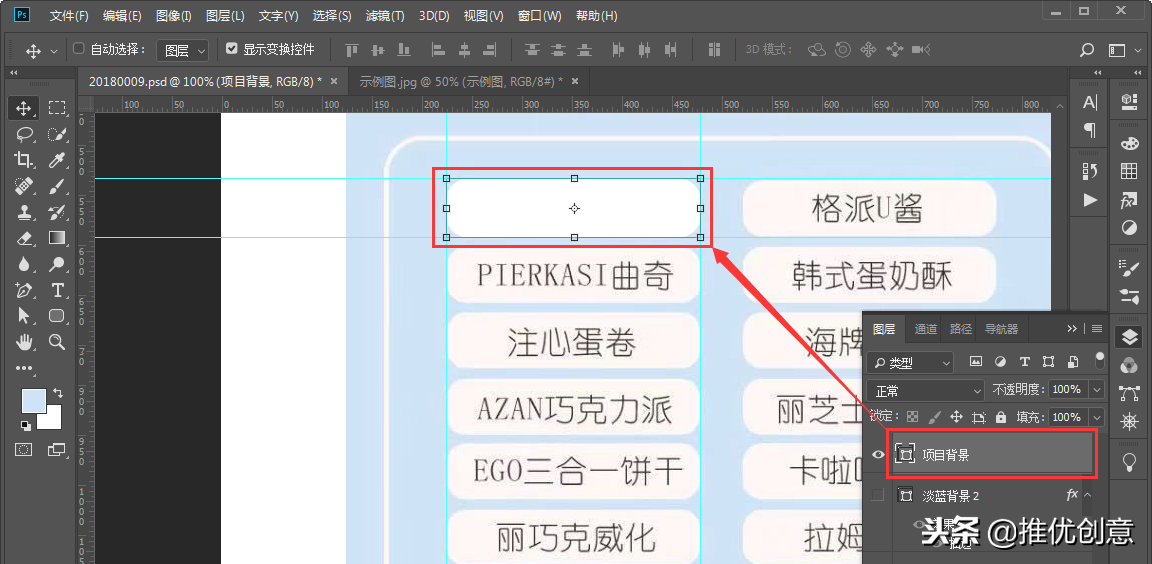1152x564 pixels.
Task: Choose the Lasso tool
Action: pos(24,134)
